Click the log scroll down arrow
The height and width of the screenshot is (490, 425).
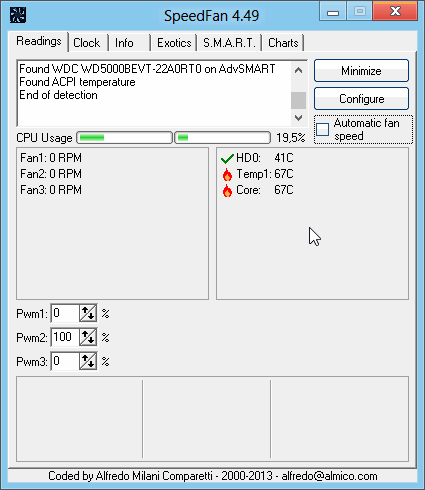click(x=298, y=118)
